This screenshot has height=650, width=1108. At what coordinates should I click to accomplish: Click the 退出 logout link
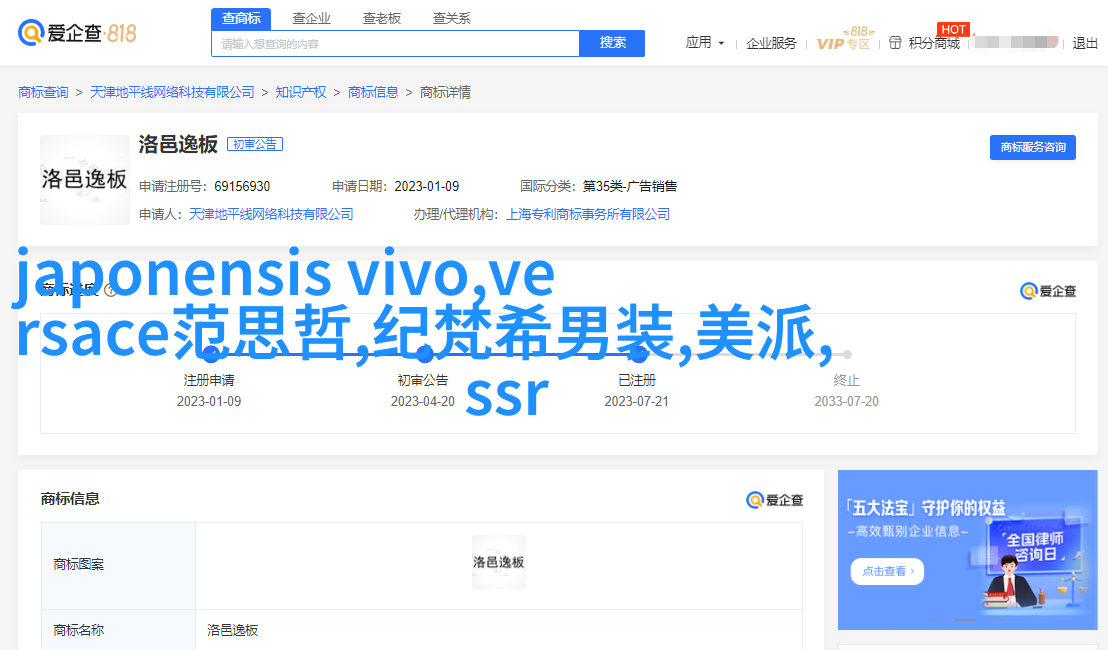[x=1085, y=43]
